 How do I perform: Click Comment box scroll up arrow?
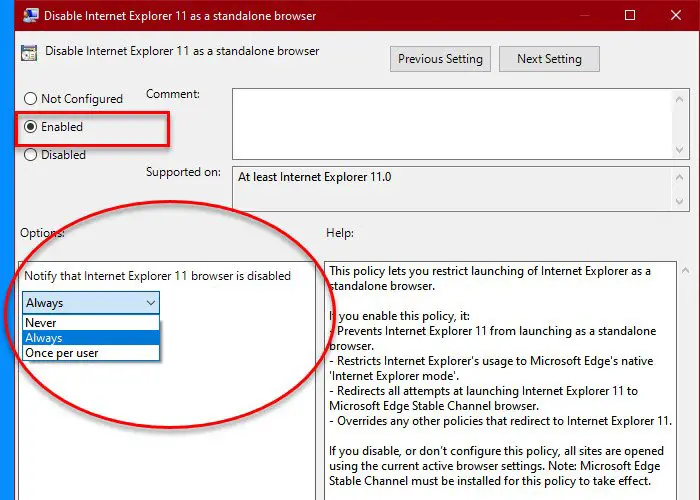pyautogui.click(x=679, y=99)
